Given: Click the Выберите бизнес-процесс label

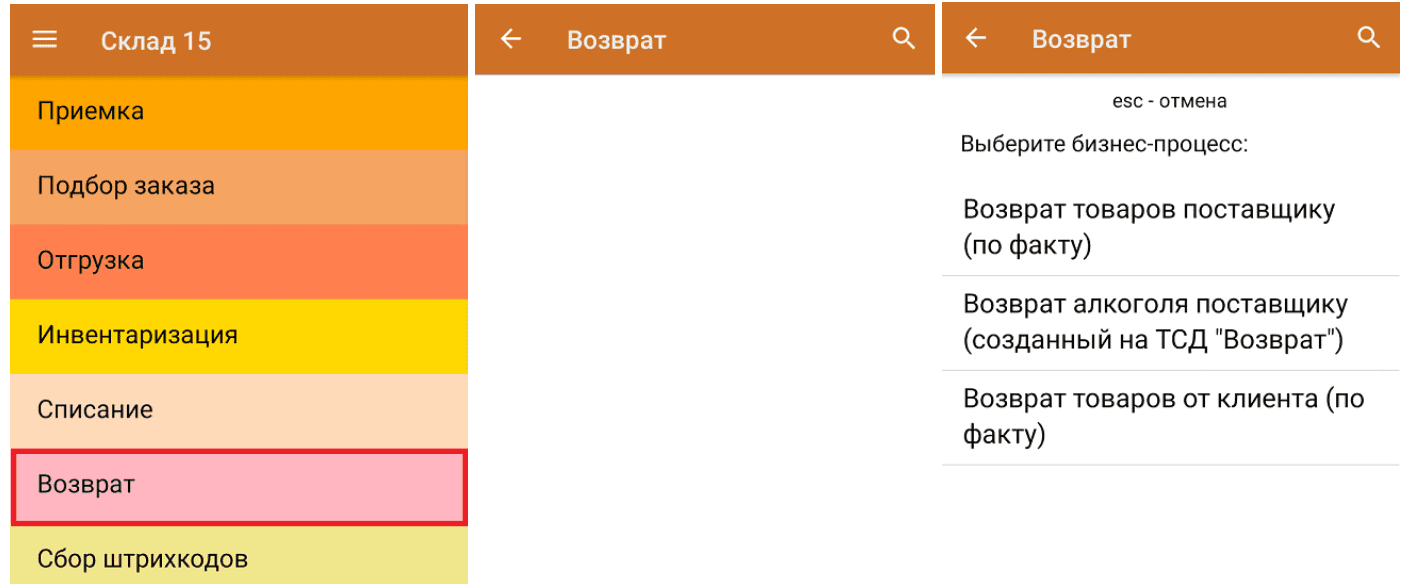Looking at the screenshot, I should pos(1104,144).
